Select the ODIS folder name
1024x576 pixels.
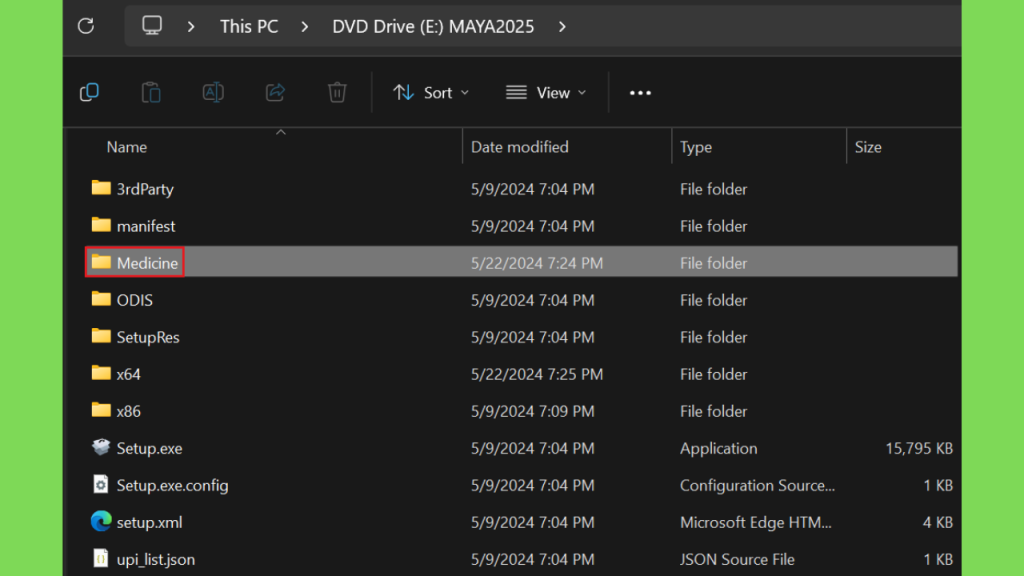point(135,300)
